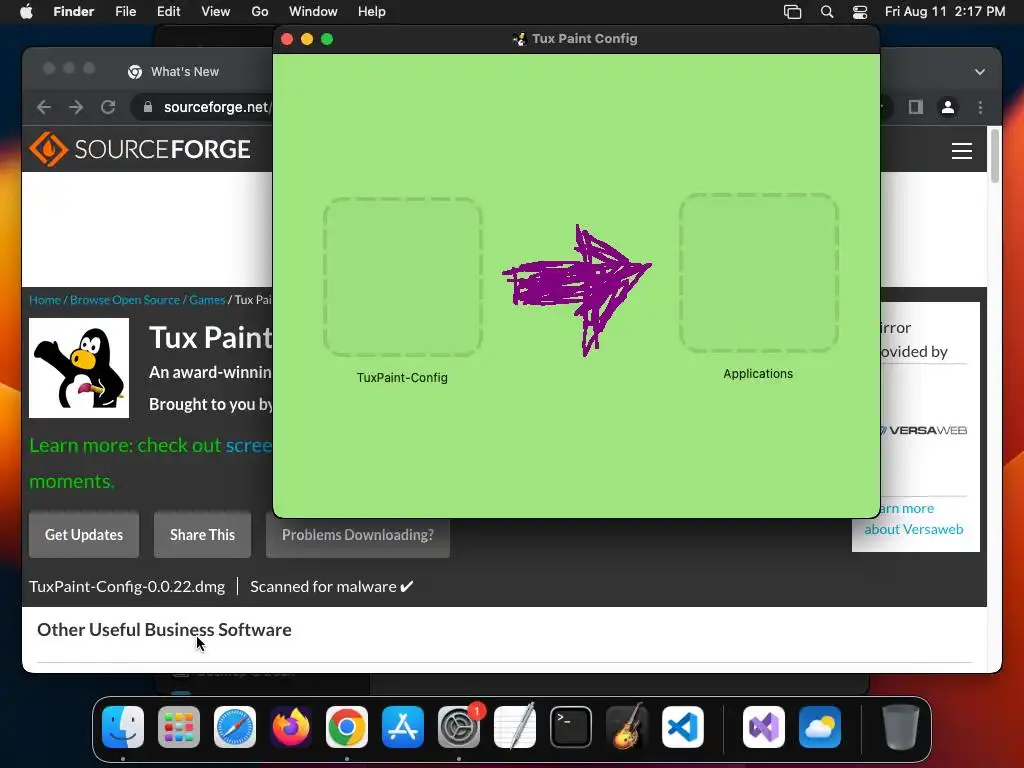Open the Weather app from the Dock
The height and width of the screenshot is (768, 1024).
pos(820,727)
